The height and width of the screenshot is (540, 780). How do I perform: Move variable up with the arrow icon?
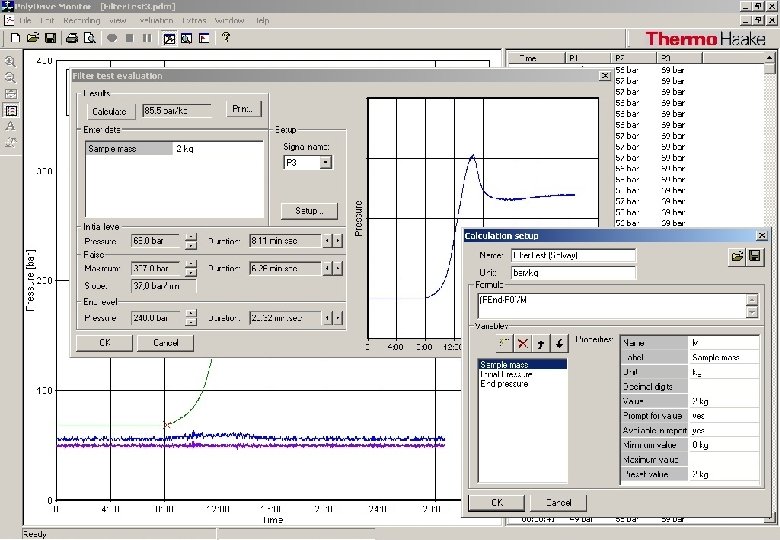coord(542,343)
